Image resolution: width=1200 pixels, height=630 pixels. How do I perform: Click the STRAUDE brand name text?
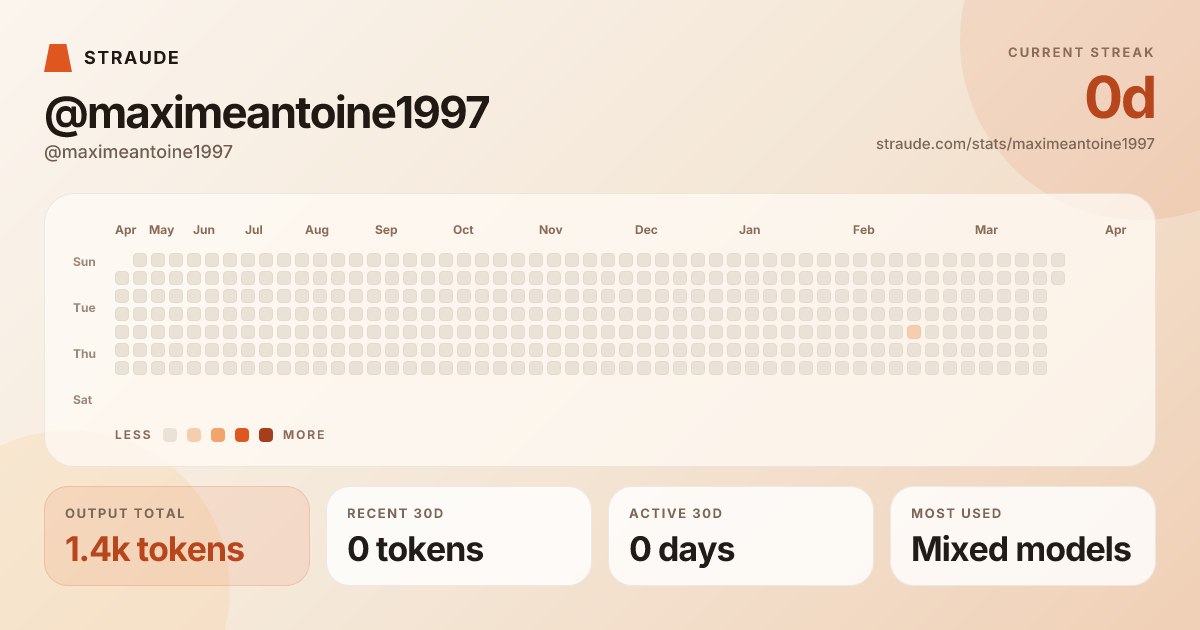(132, 58)
